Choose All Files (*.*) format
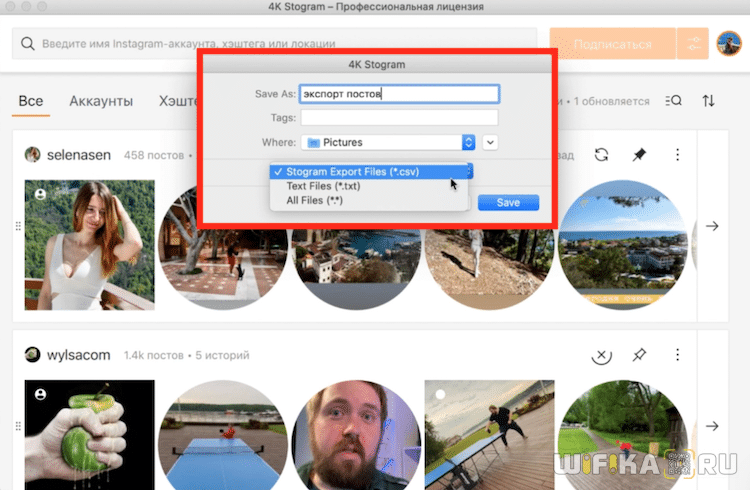This screenshot has width=750, height=490. [369, 200]
